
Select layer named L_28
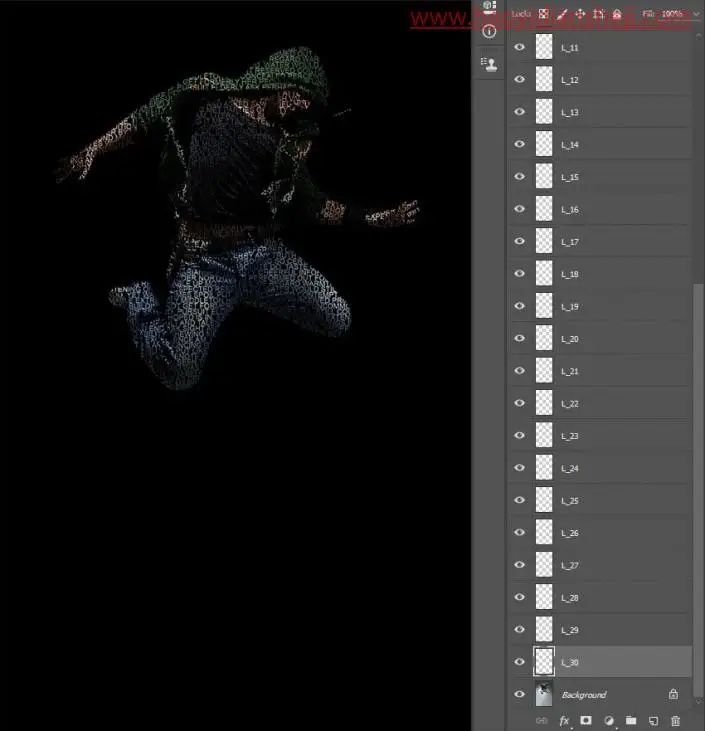pos(570,598)
